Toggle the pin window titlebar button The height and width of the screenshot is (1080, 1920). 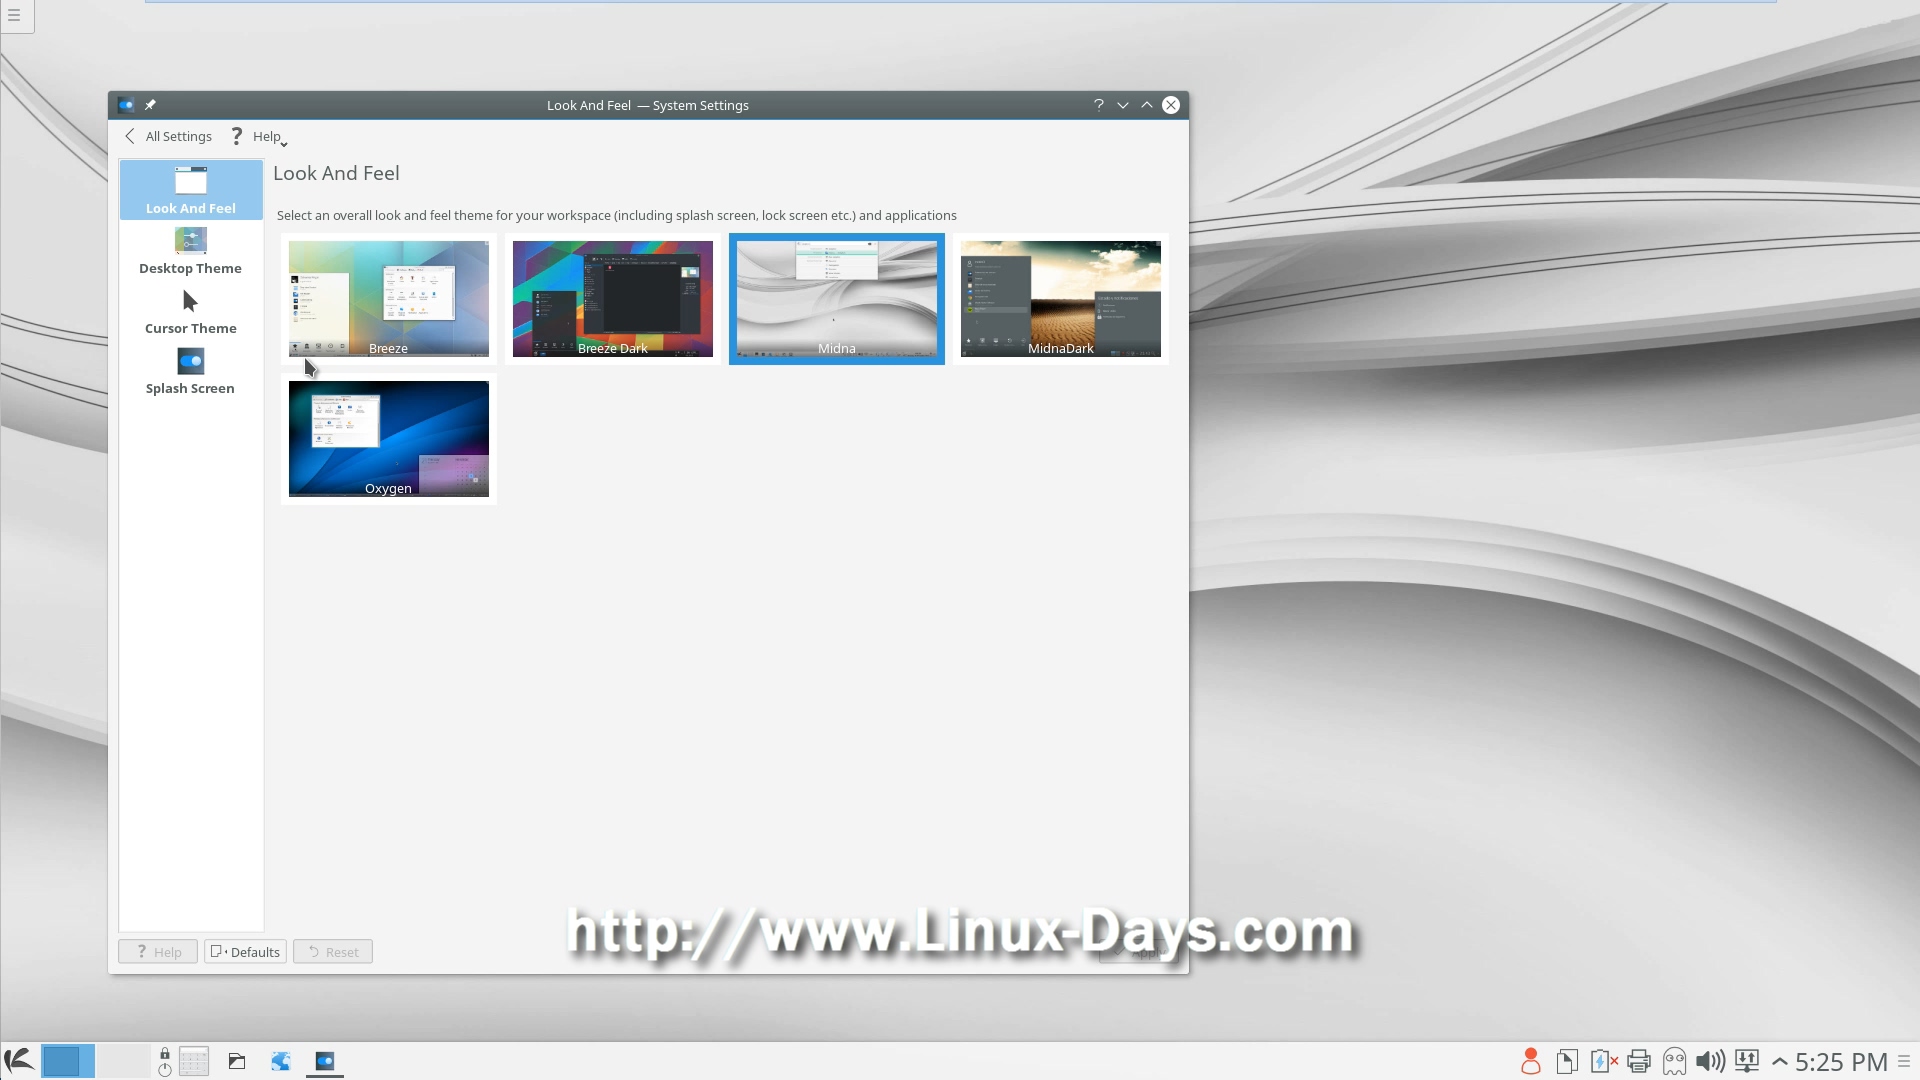click(150, 105)
